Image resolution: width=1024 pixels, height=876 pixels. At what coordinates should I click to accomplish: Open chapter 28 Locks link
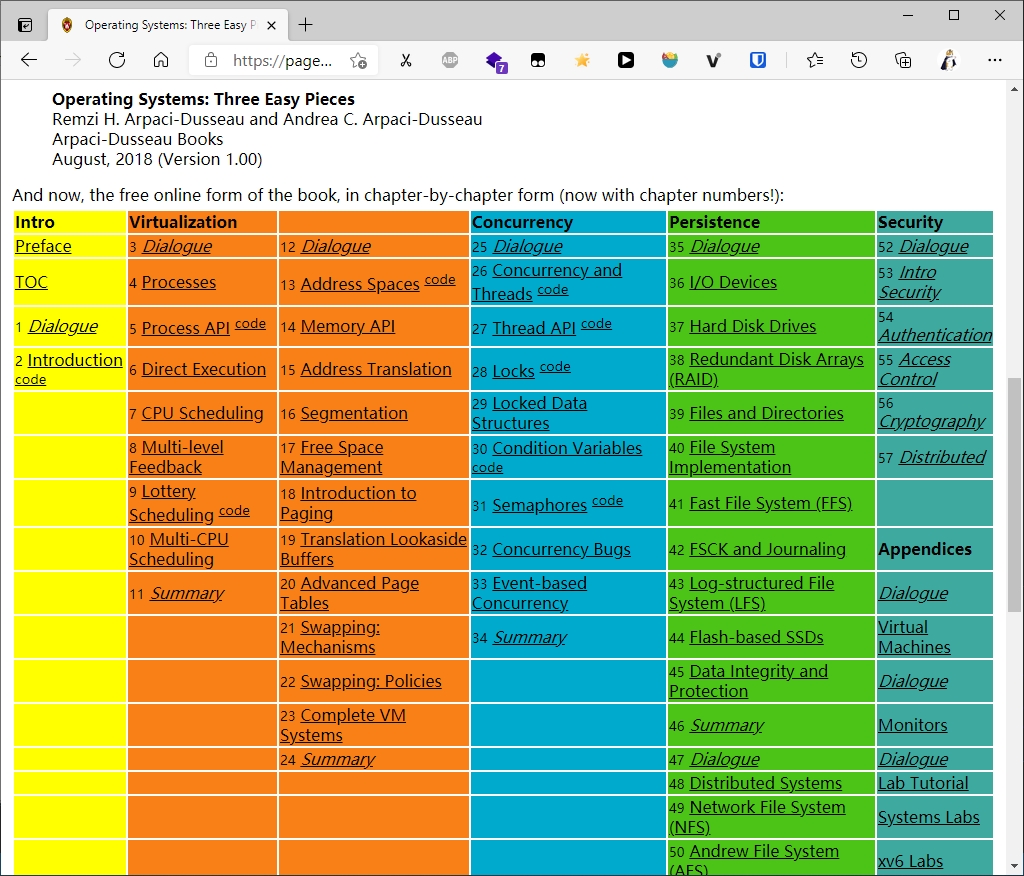tap(513, 371)
